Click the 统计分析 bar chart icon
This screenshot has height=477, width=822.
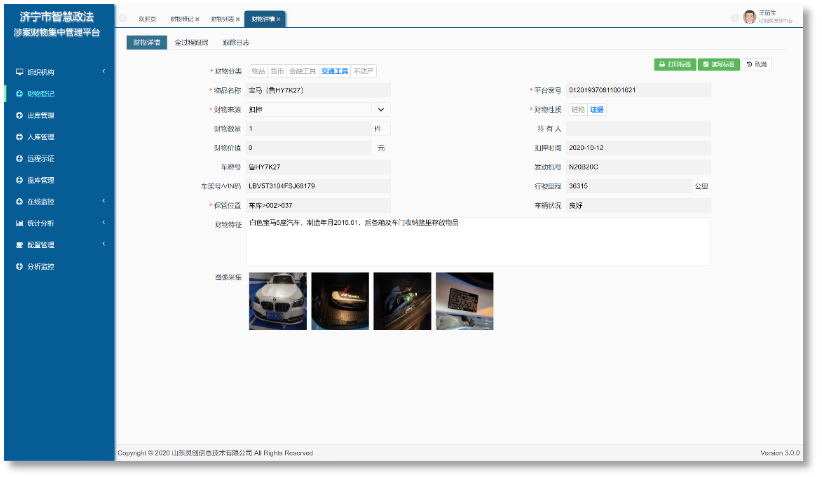click(20, 223)
